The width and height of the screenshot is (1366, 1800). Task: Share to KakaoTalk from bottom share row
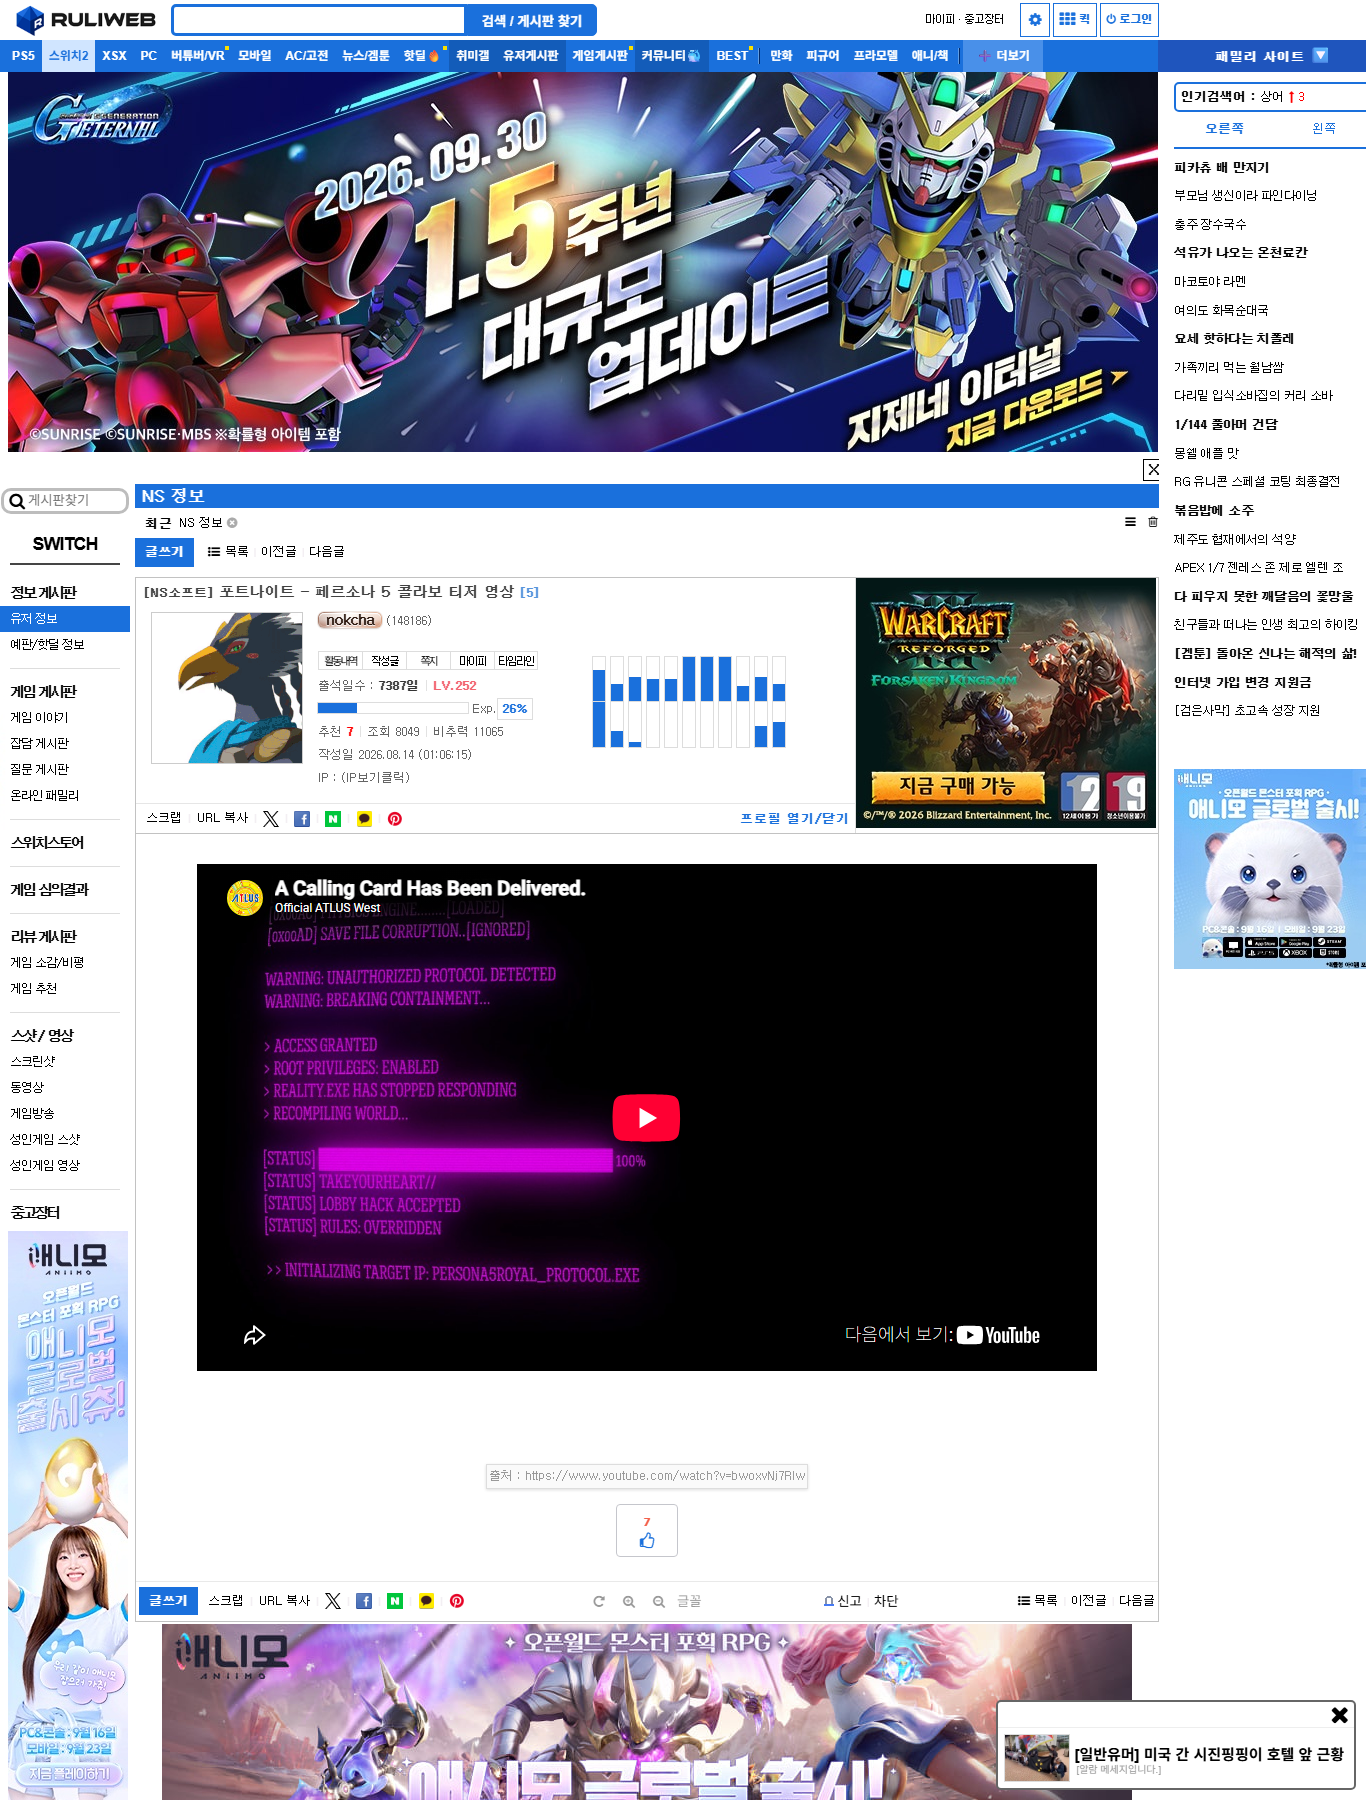coord(426,1601)
